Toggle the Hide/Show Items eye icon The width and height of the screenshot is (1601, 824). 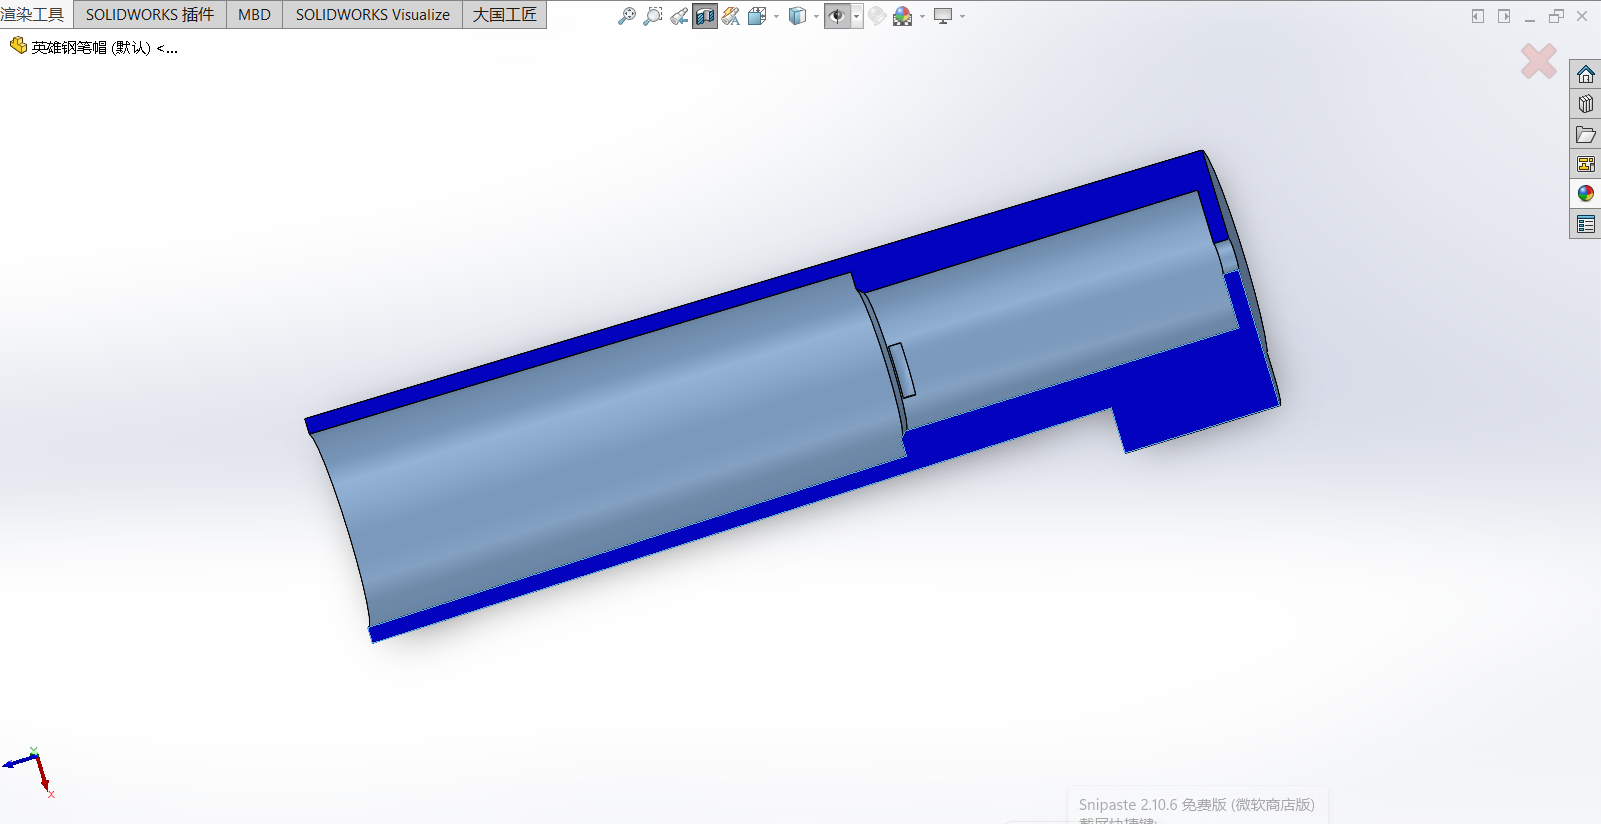(837, 16)
